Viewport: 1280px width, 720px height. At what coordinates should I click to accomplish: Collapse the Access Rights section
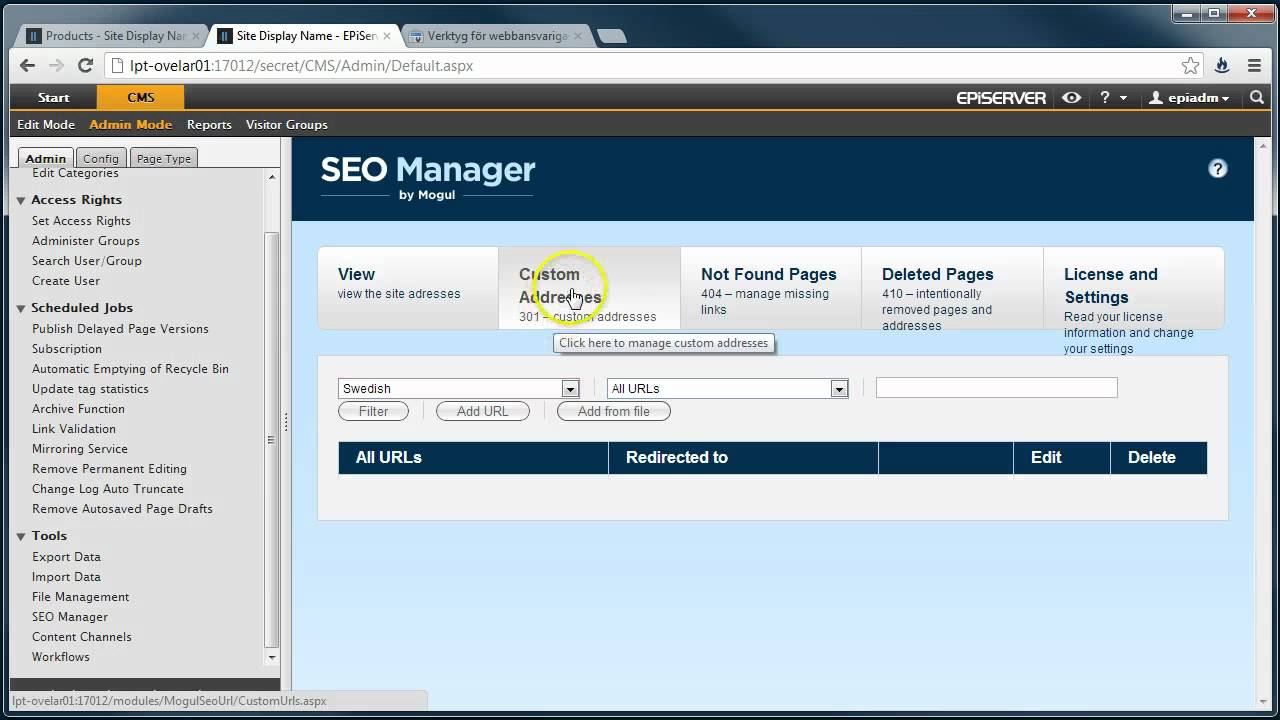click(x=21, y=200)
